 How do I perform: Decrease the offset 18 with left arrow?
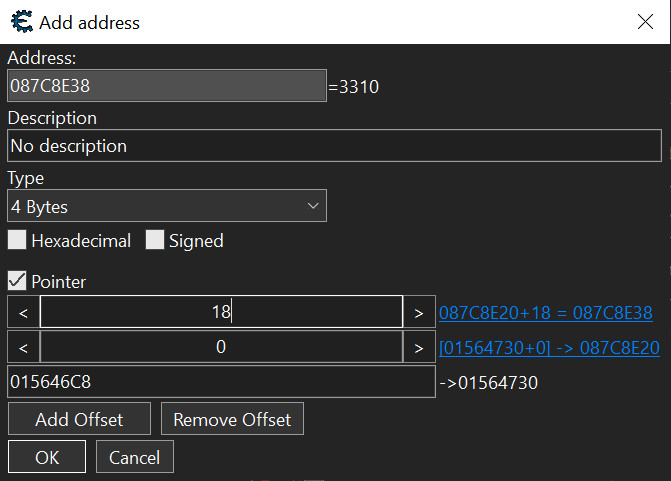coord(22,312)
